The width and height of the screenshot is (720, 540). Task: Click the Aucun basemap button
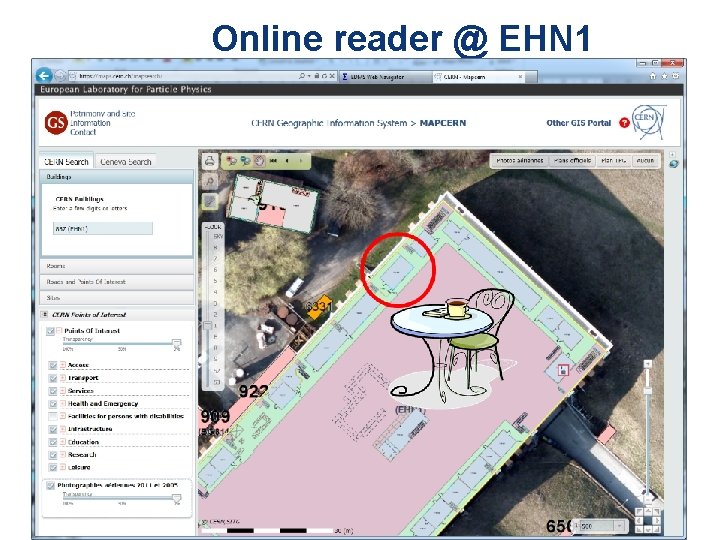click(646, 161)
